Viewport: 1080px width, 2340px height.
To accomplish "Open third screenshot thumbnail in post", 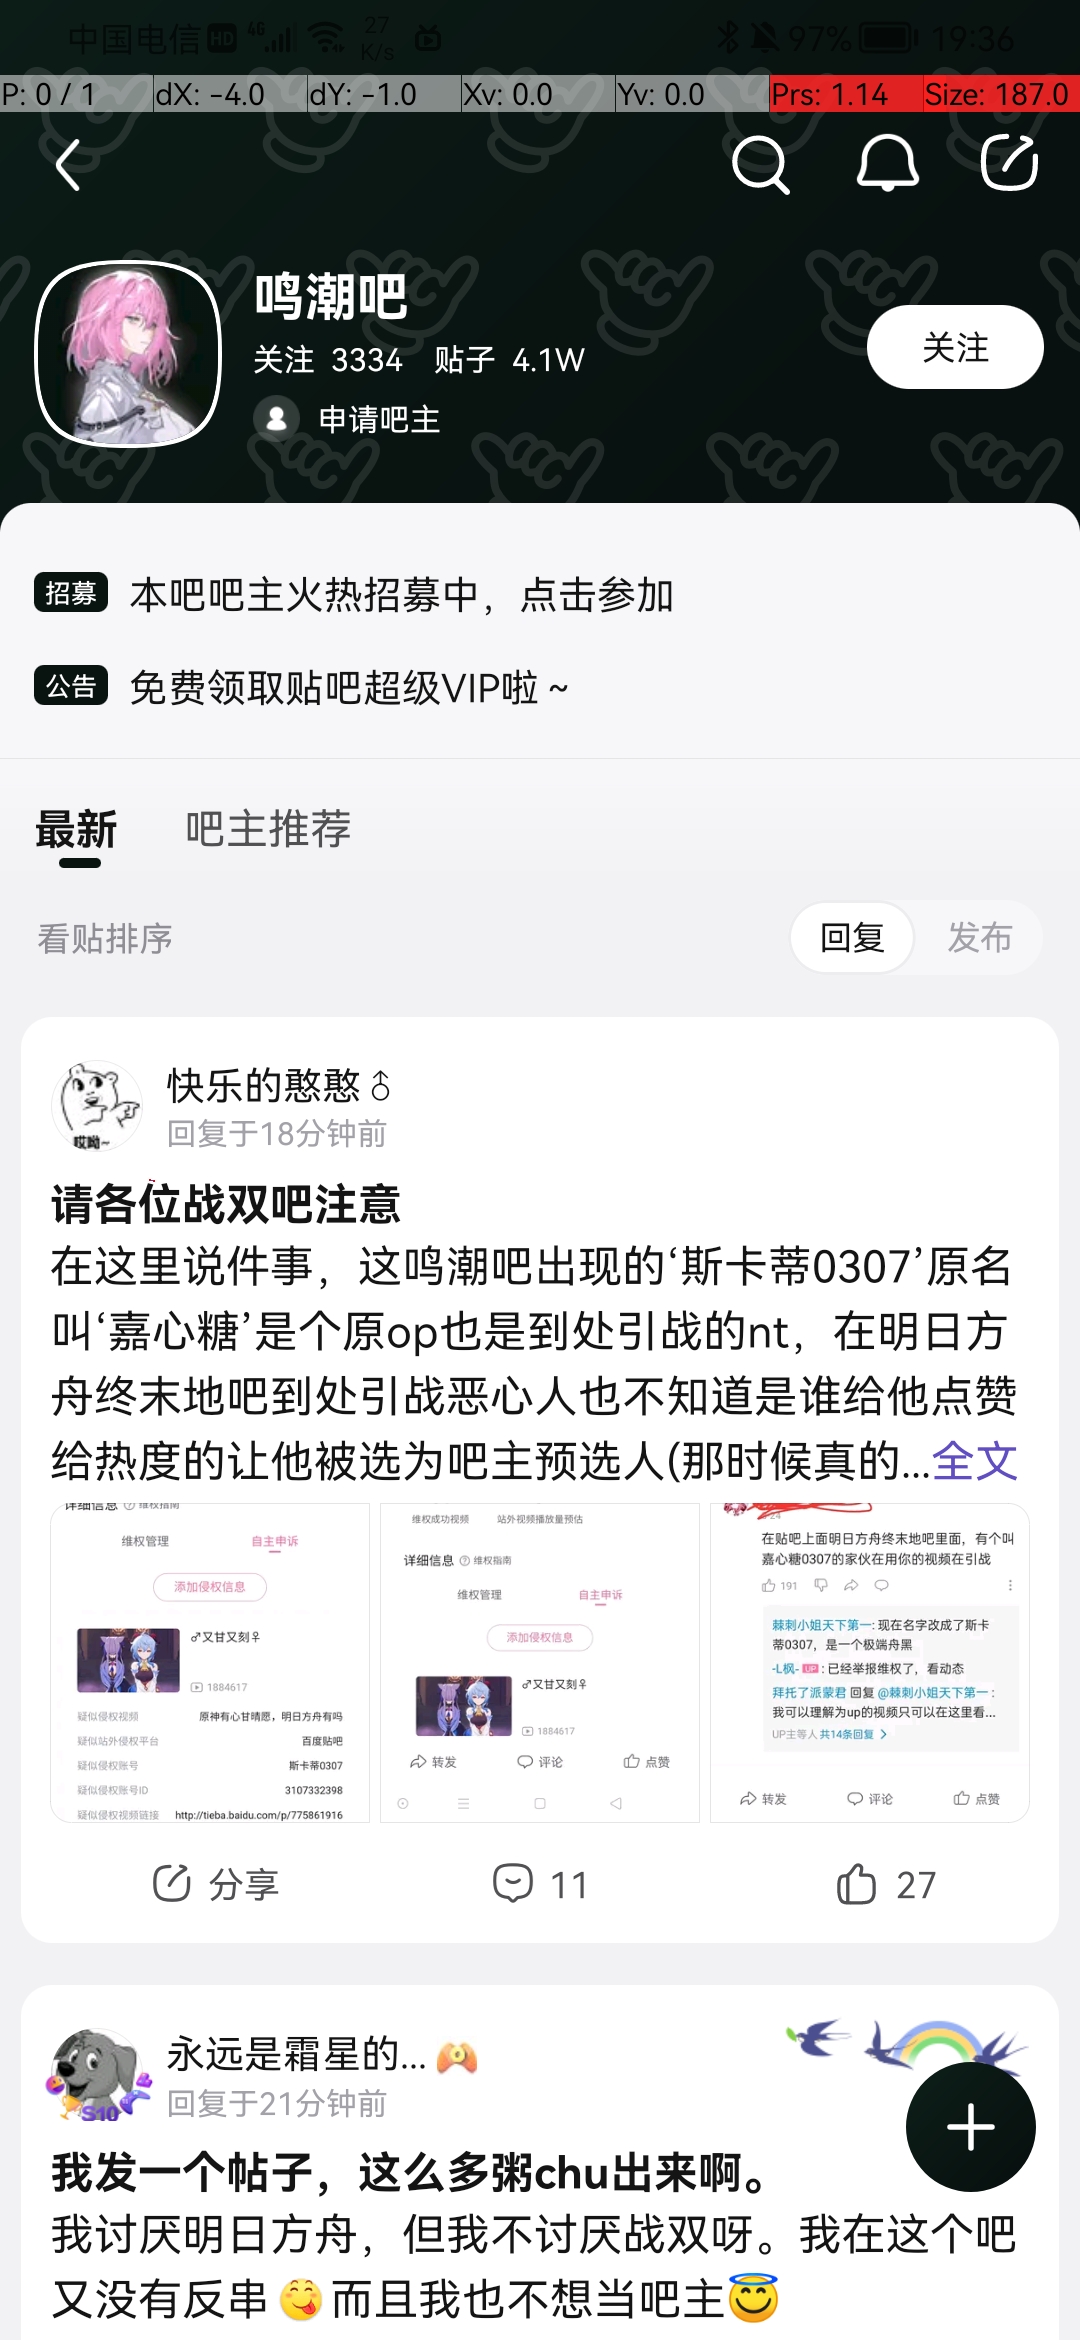I will click(870, 1663).
